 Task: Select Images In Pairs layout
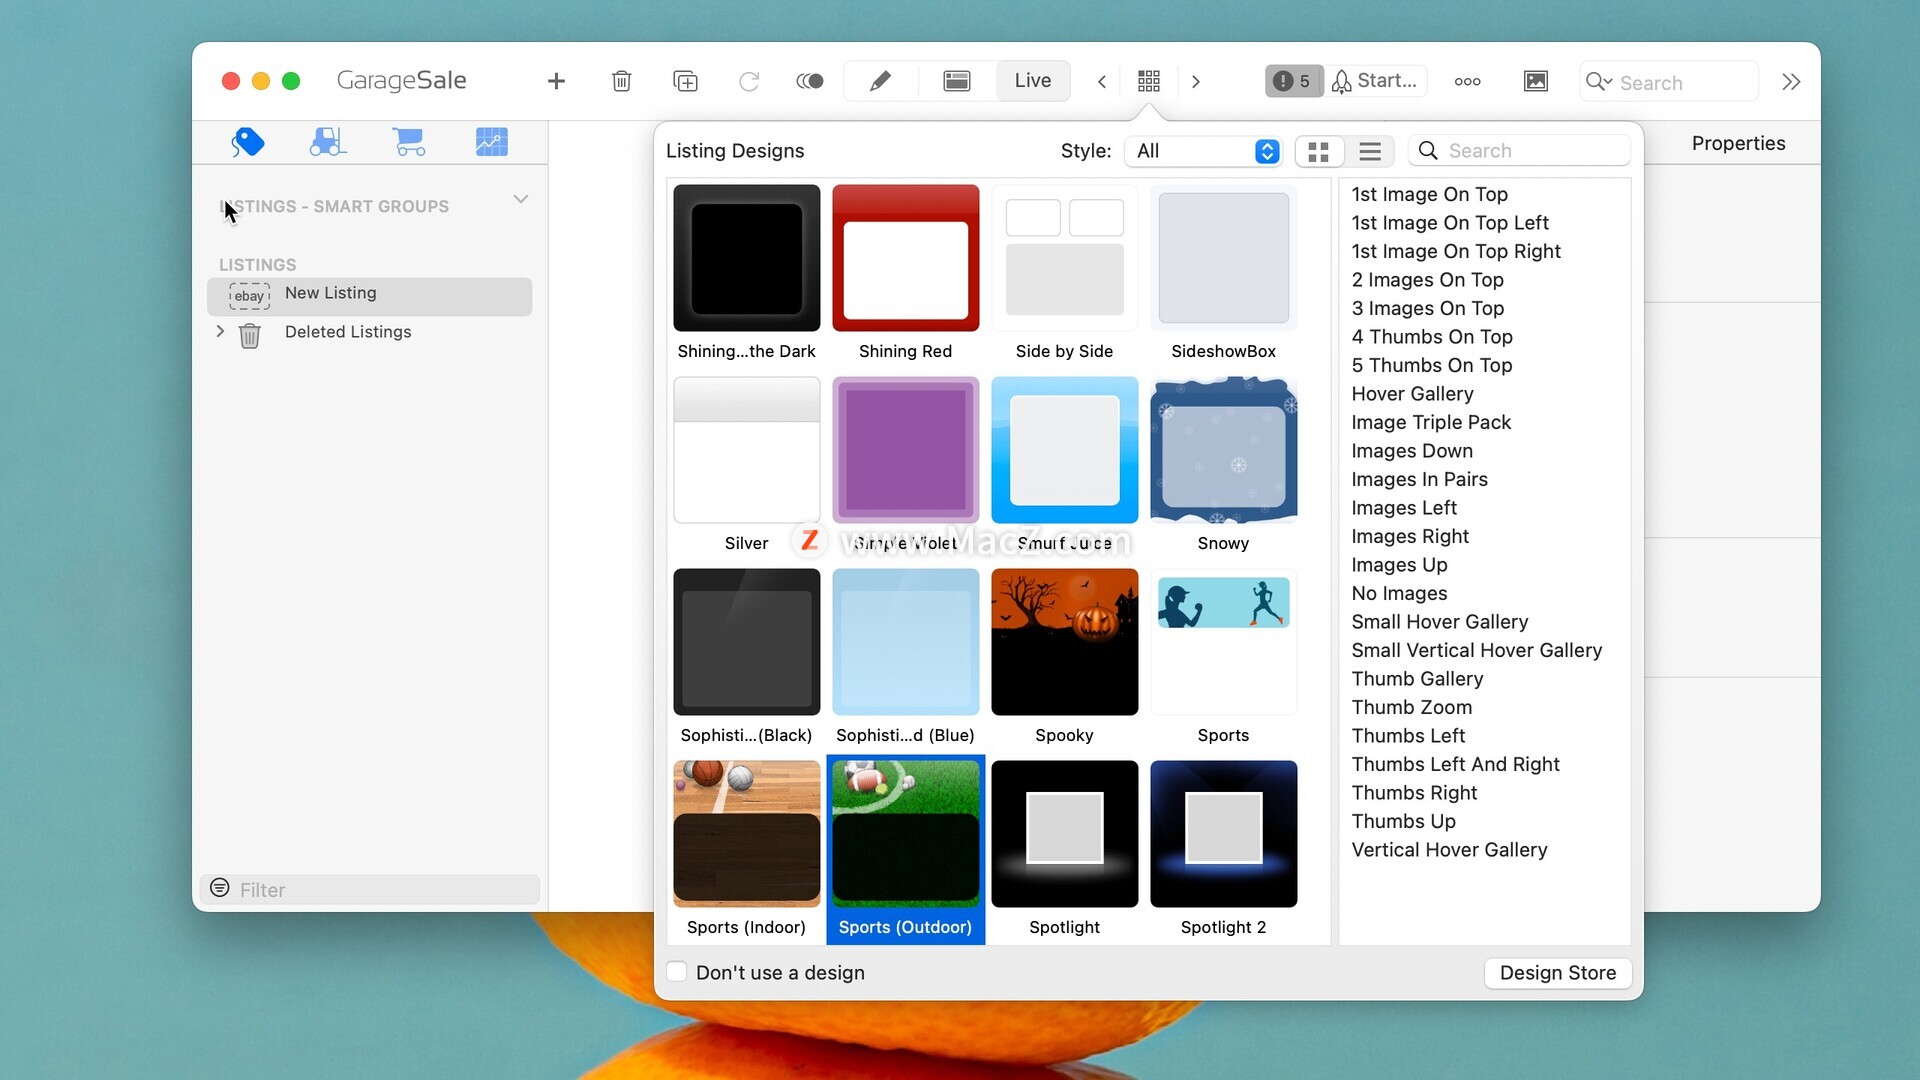pos(1419,479)
